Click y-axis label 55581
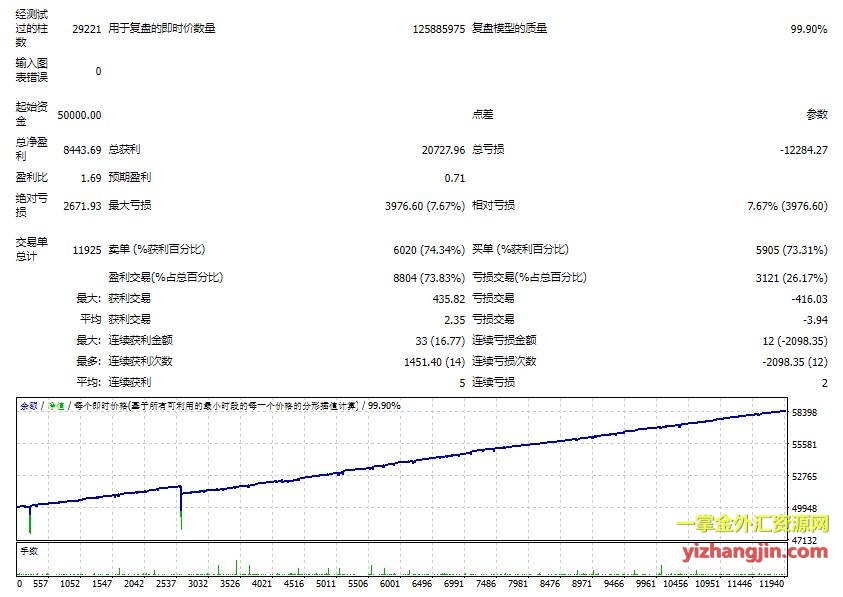Viewport: 843px width, 597px height. coord(804,444)
